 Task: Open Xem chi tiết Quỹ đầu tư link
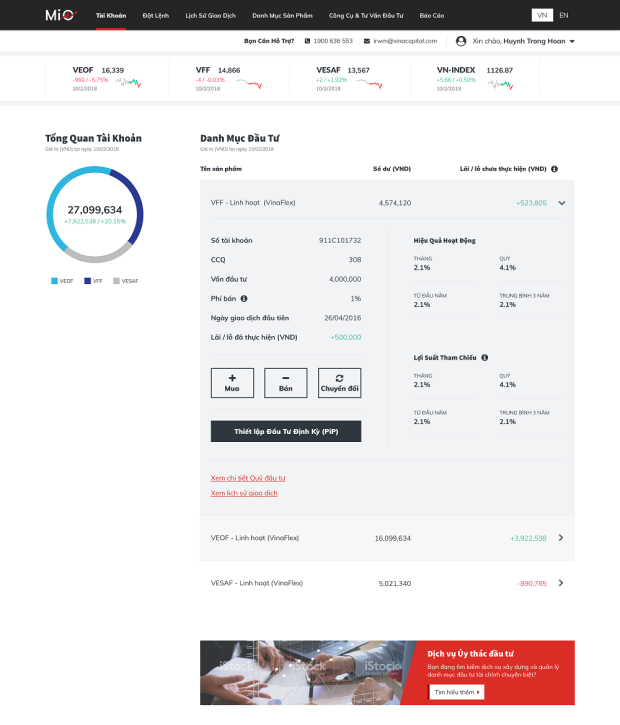point(248,478)
